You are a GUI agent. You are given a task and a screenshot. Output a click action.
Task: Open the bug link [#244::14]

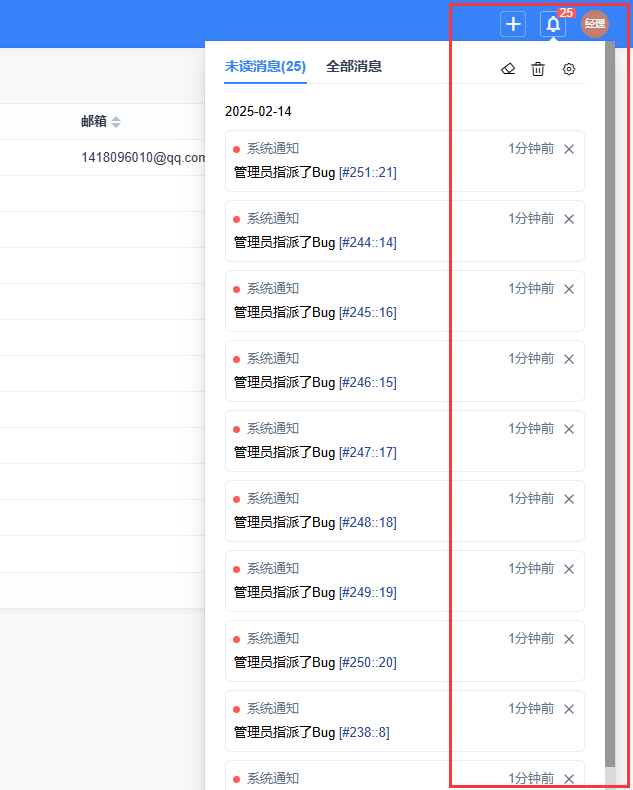pyautogui.click(x=367, y=243)
